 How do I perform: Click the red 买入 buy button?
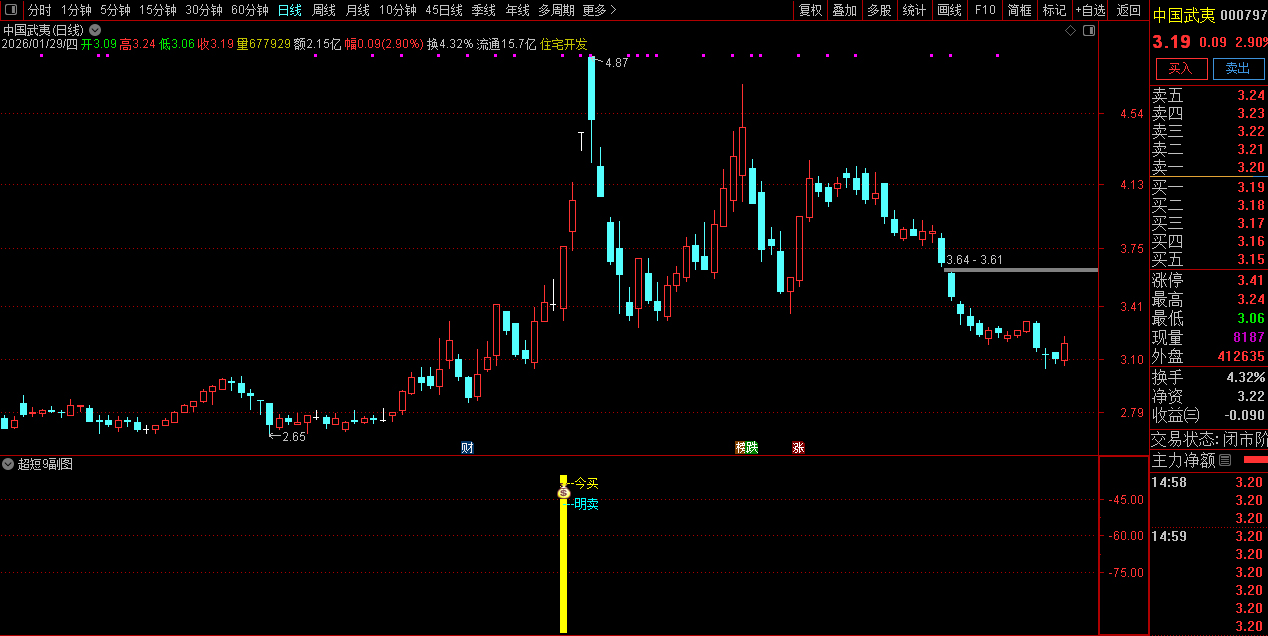pos(1181,68)
